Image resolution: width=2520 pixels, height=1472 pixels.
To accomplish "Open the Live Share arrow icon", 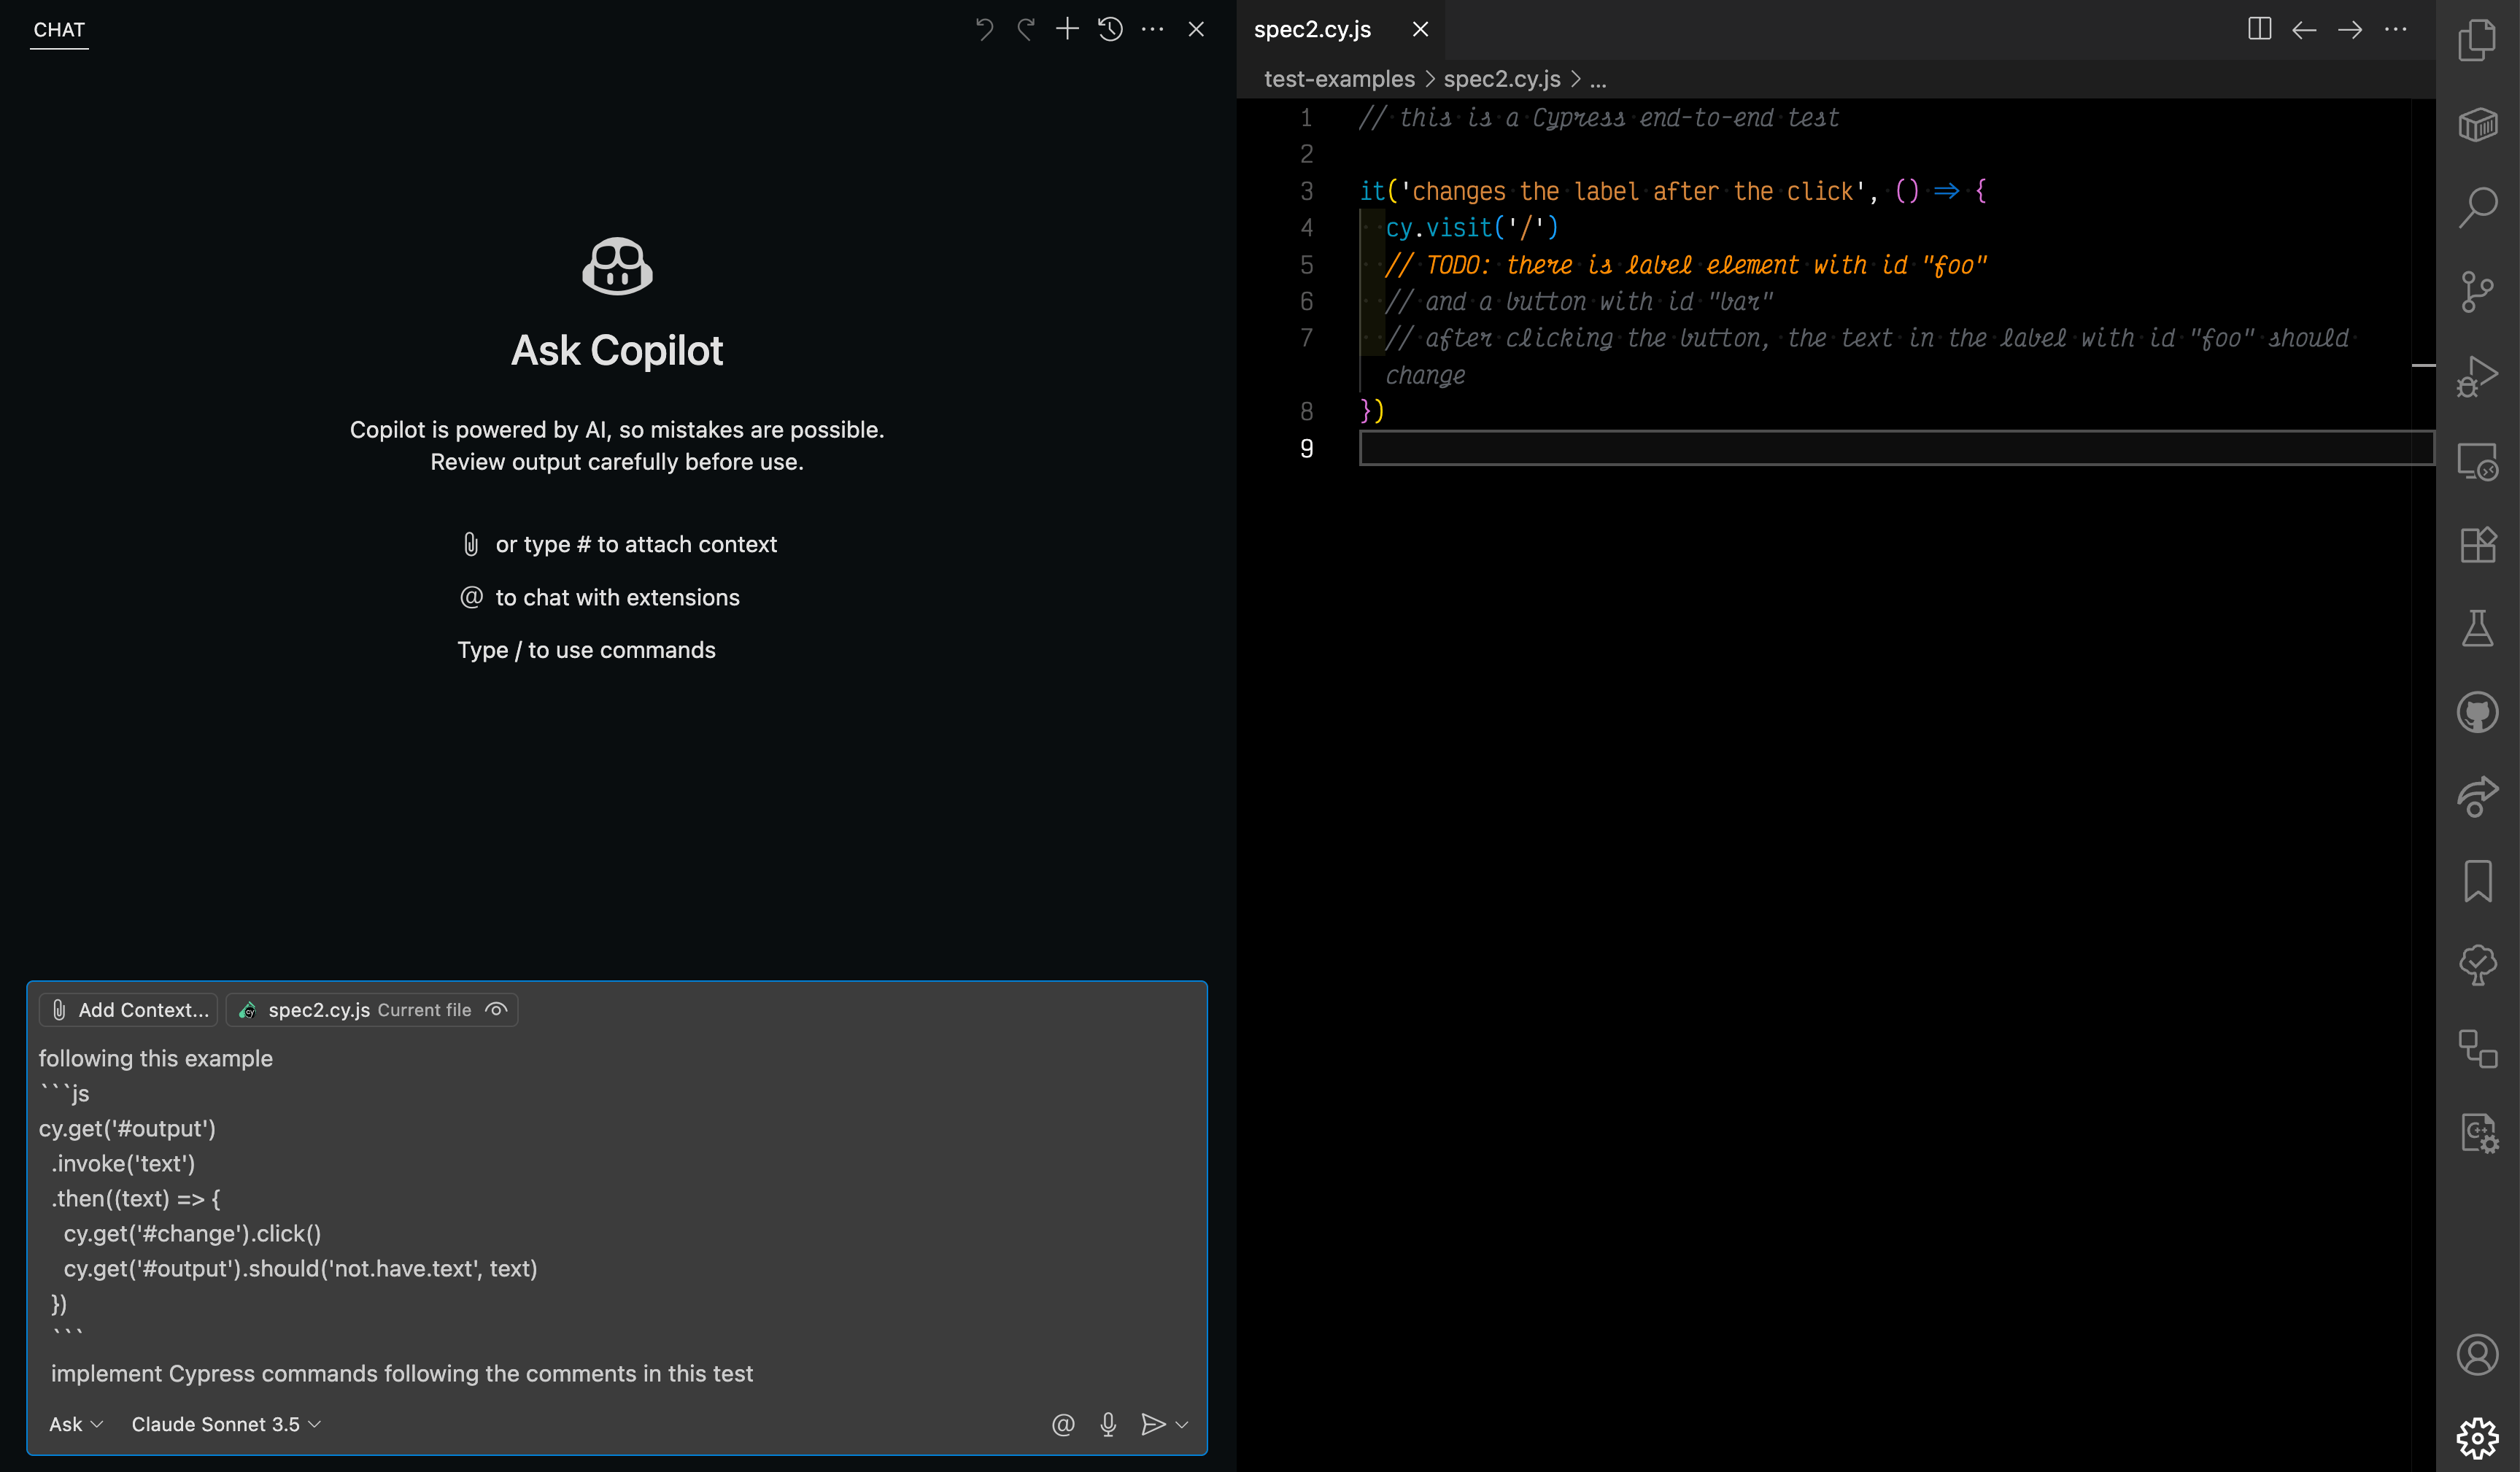I will 2477,797.
